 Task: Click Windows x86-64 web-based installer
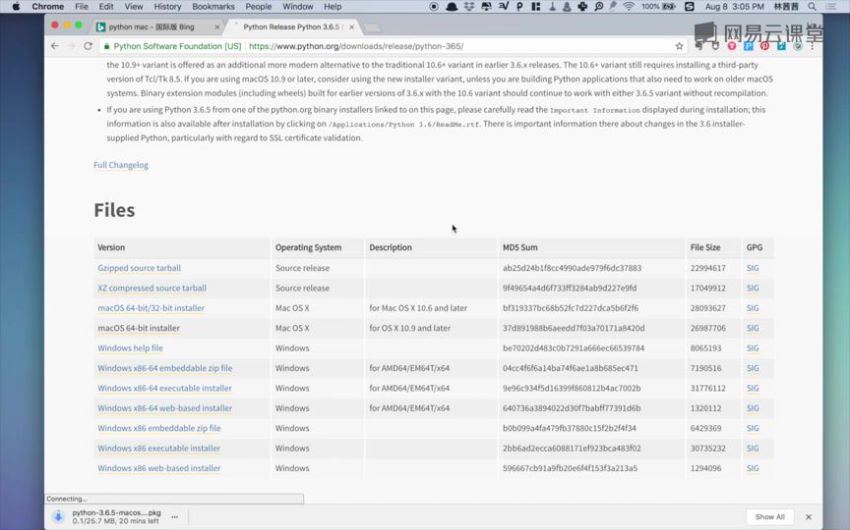[x=165, y=408]
